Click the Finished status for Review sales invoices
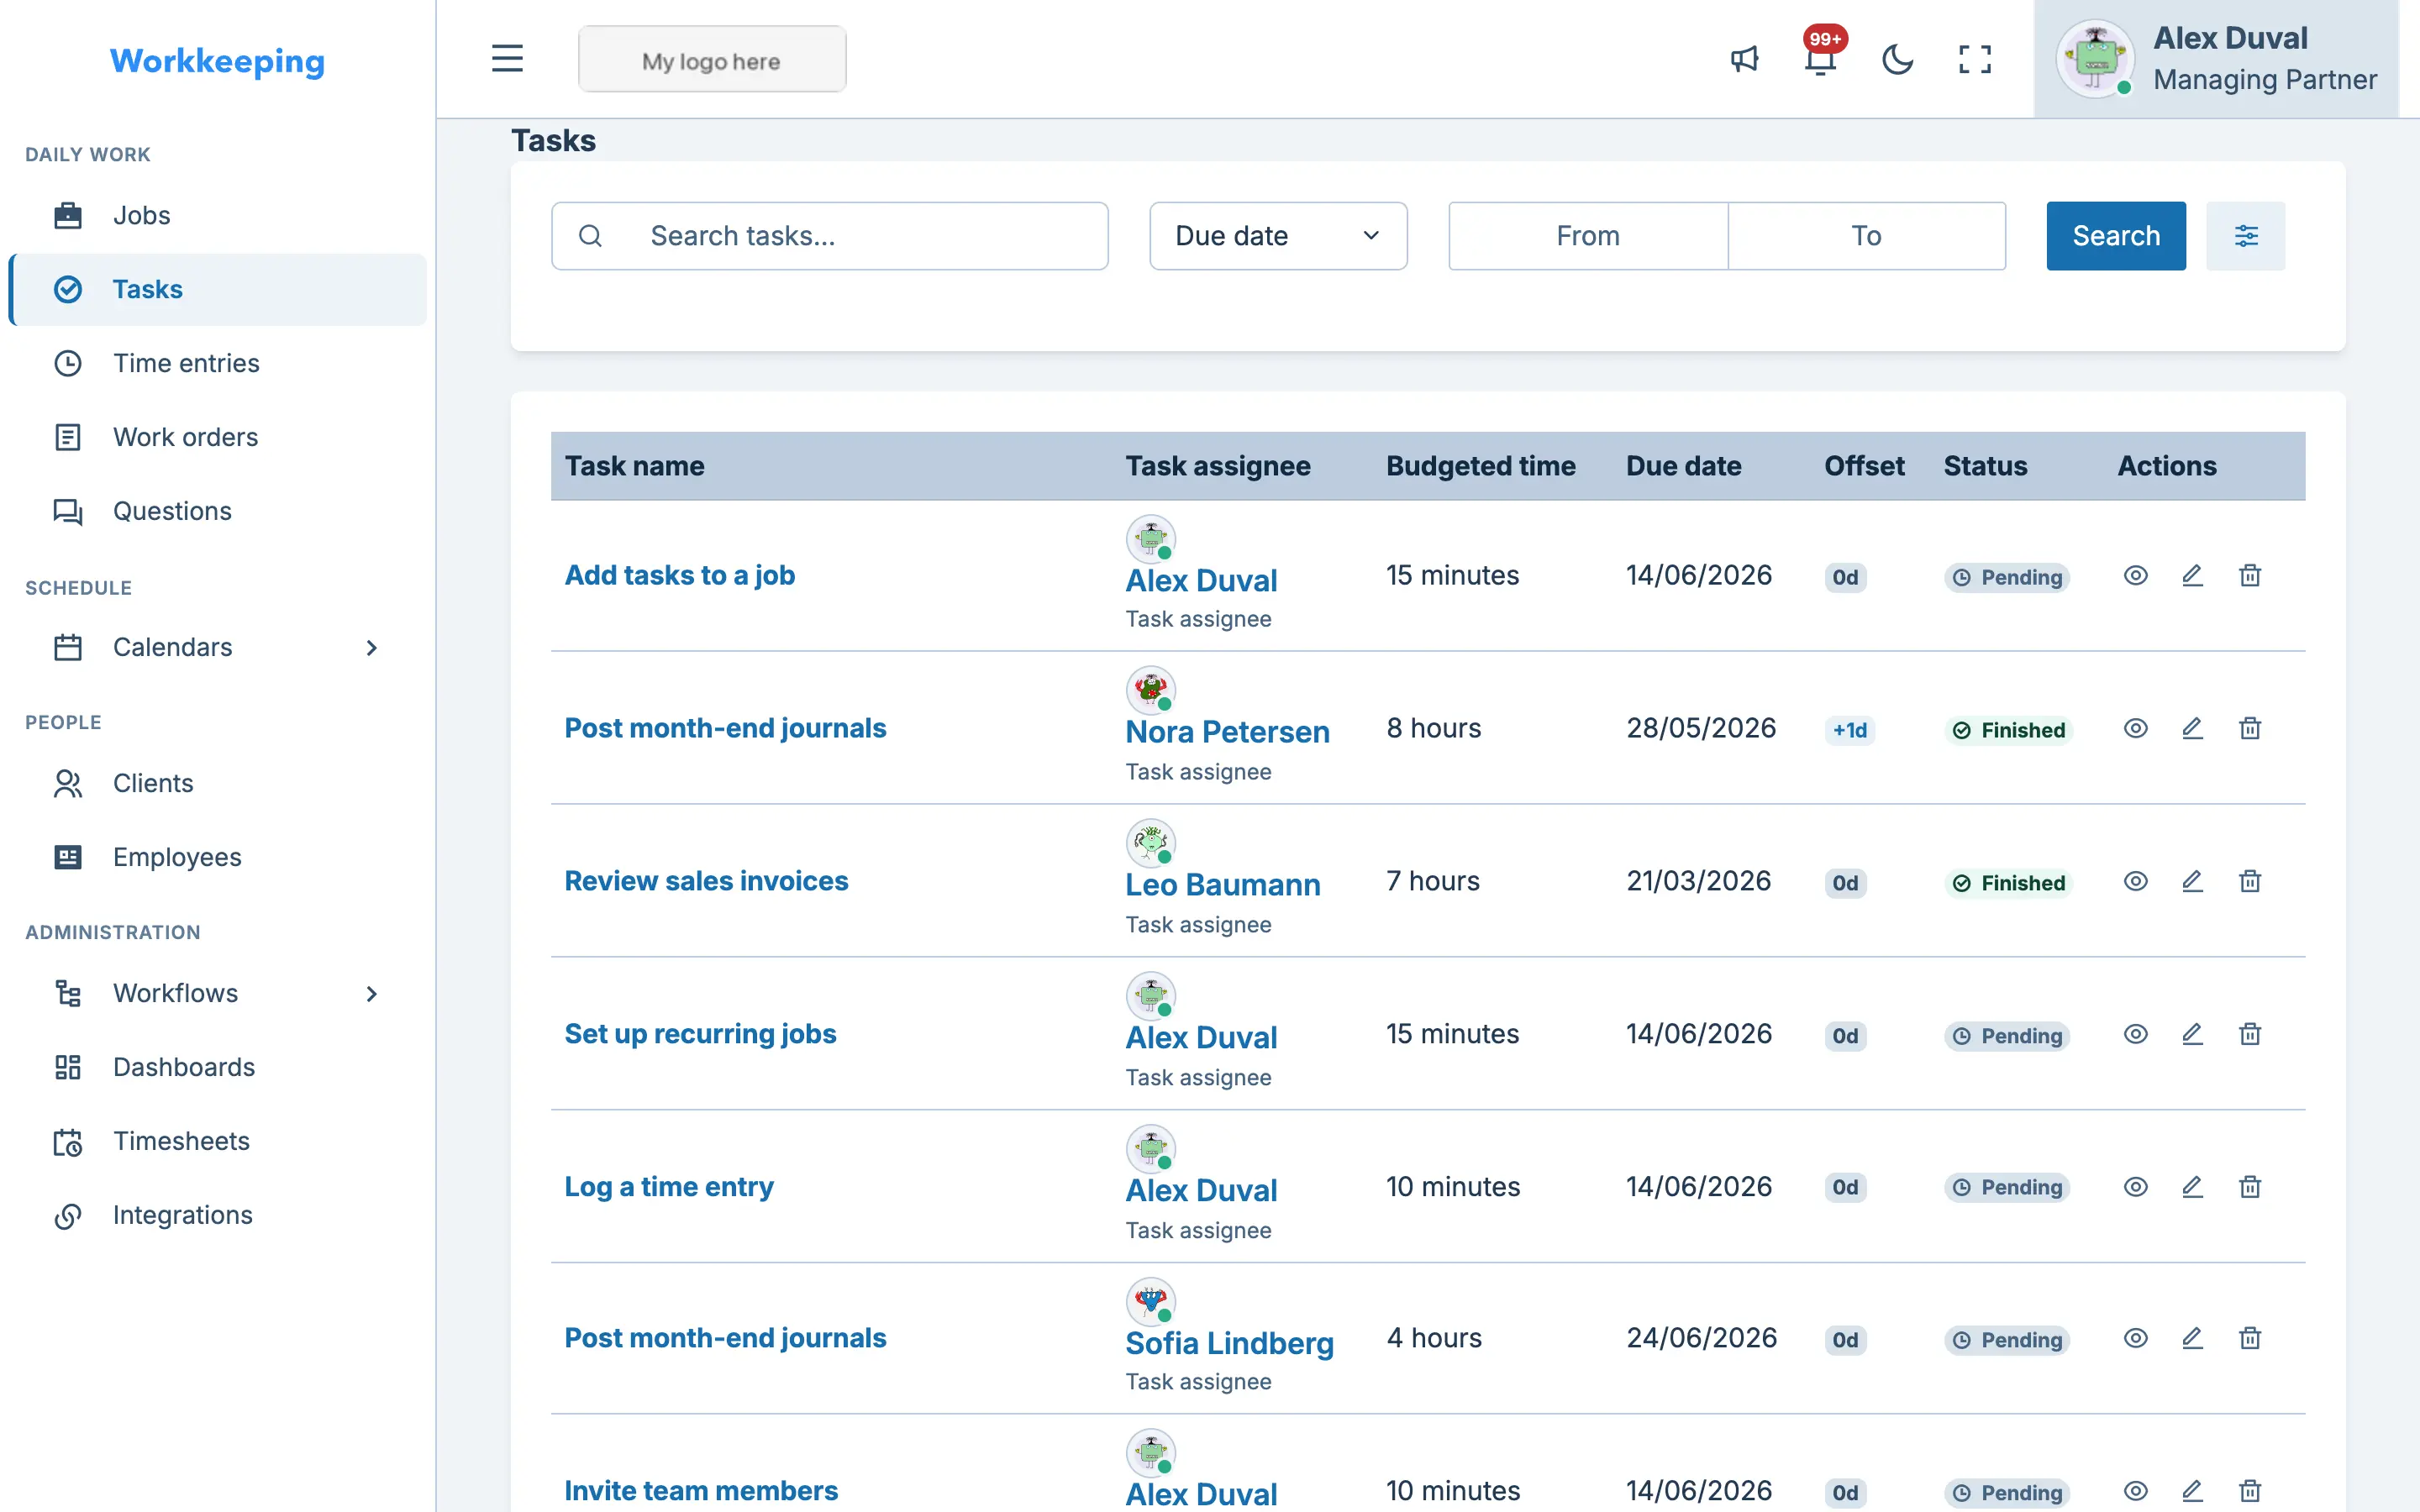 tap(2008, 883)
